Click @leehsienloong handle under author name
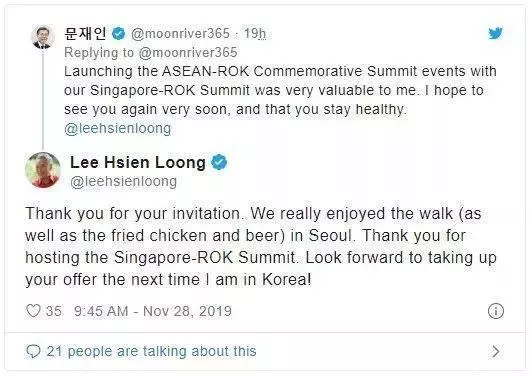Viewport: 530px width, 376px height. tap(124, 182)
